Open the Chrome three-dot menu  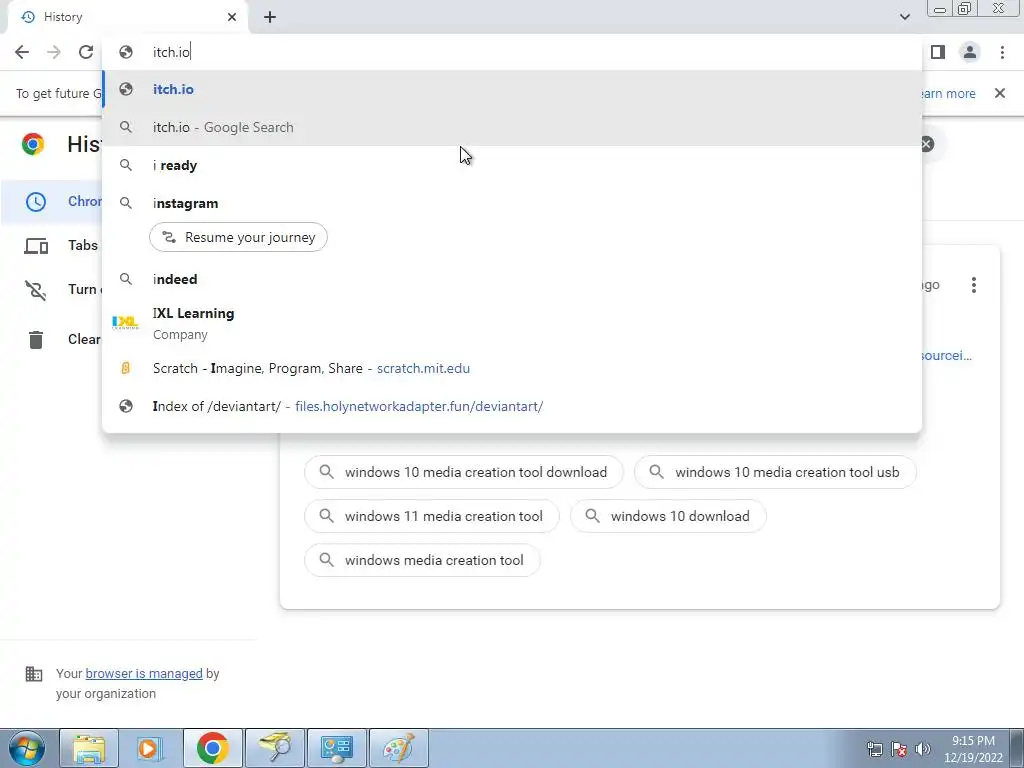pyautogui.click(x=1002, y=52)
